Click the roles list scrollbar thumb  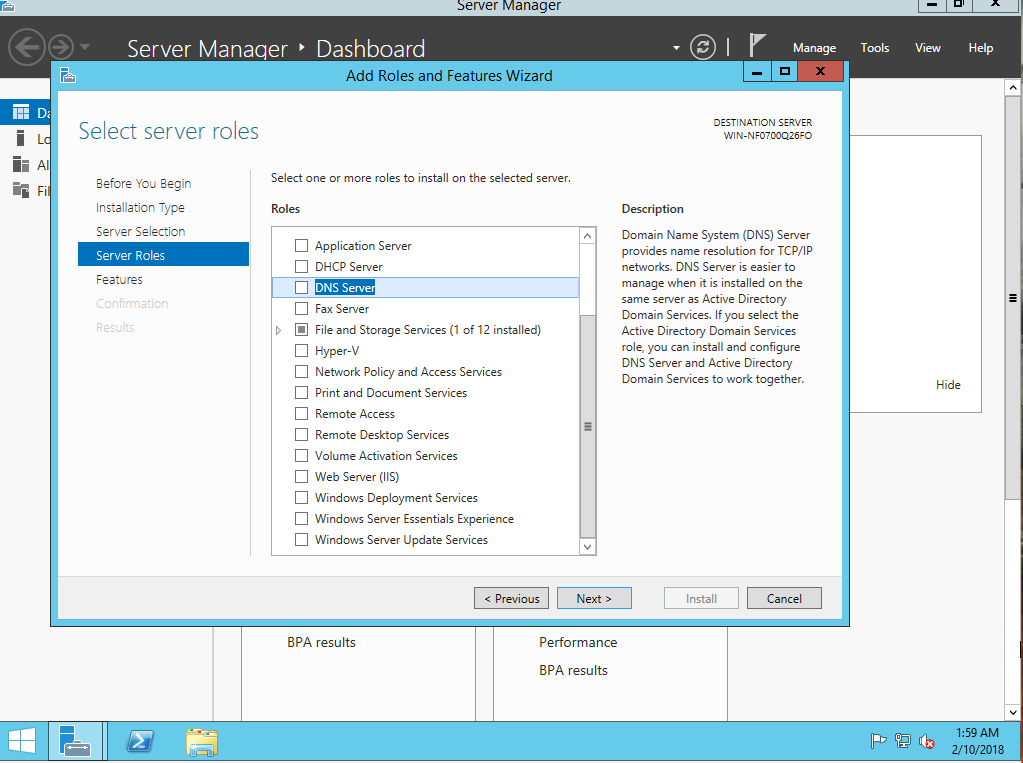pyautogui.click(x=588, y=426)
